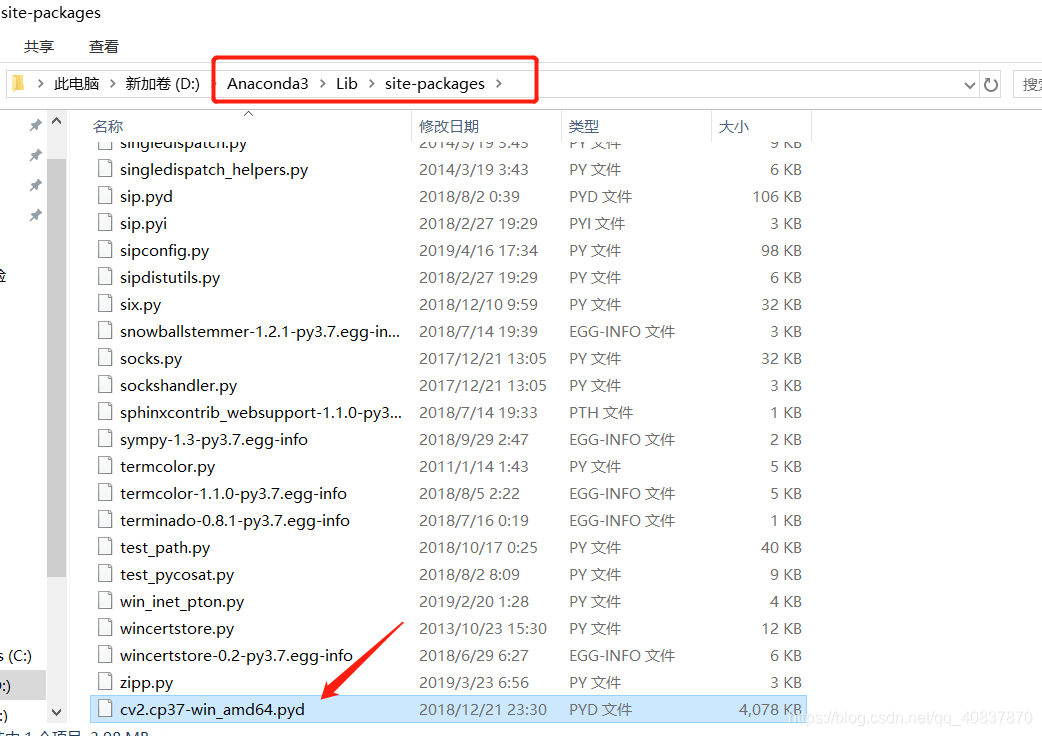Click file icon of sip.pyi
The image size is (1042, 736).
[105, 223]
